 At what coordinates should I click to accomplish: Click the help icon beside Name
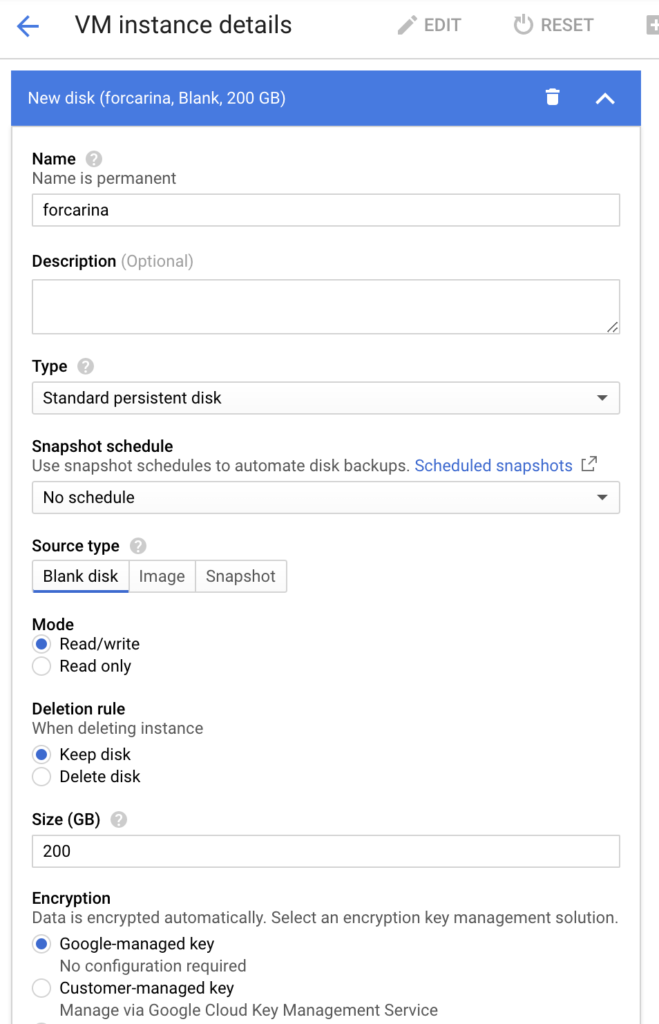(94, 159)
